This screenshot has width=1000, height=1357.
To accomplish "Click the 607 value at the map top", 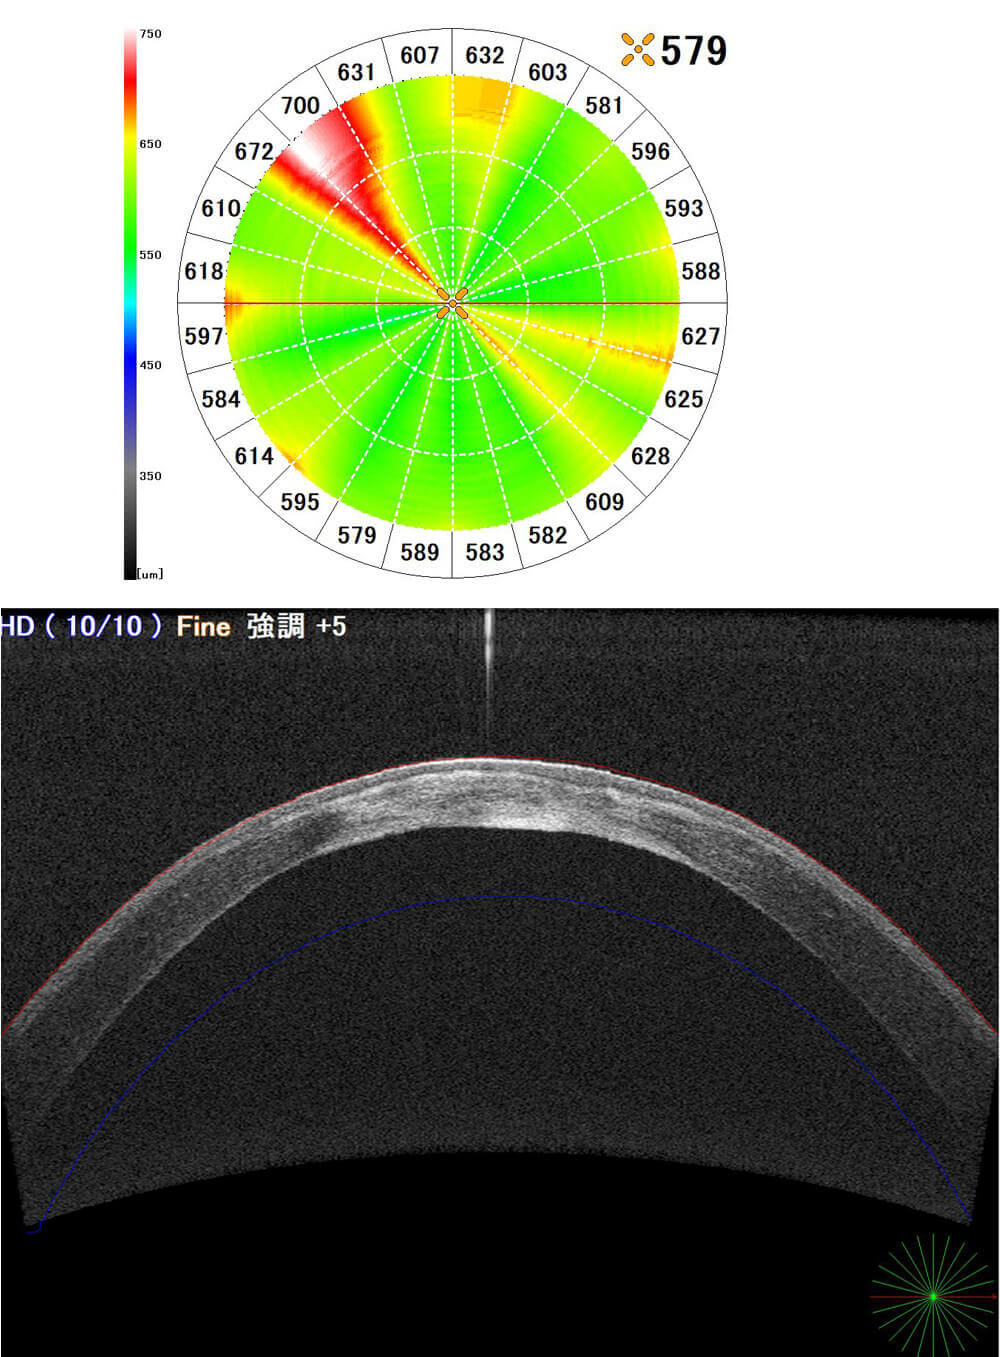I will point(420,55).
